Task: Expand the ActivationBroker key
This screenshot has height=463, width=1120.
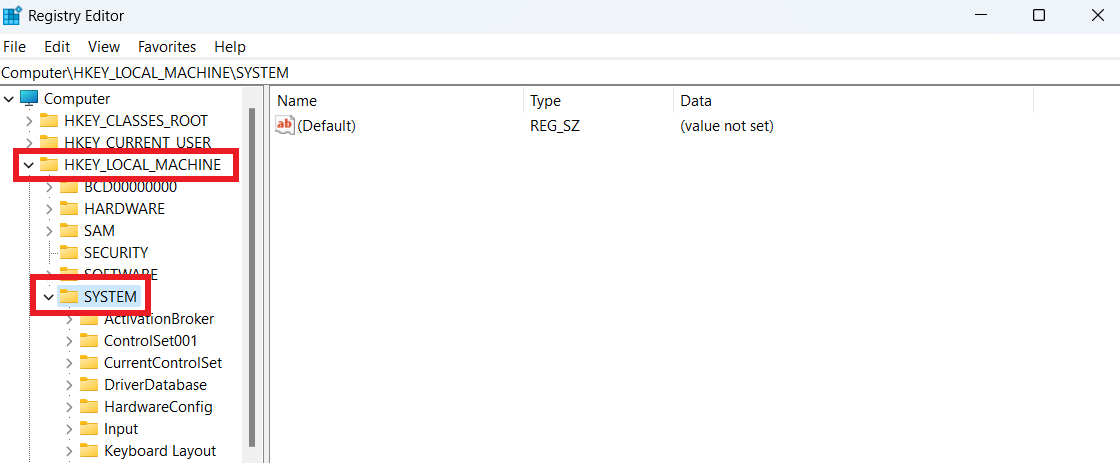Action: pyautogui.click(x=69, y=319)
